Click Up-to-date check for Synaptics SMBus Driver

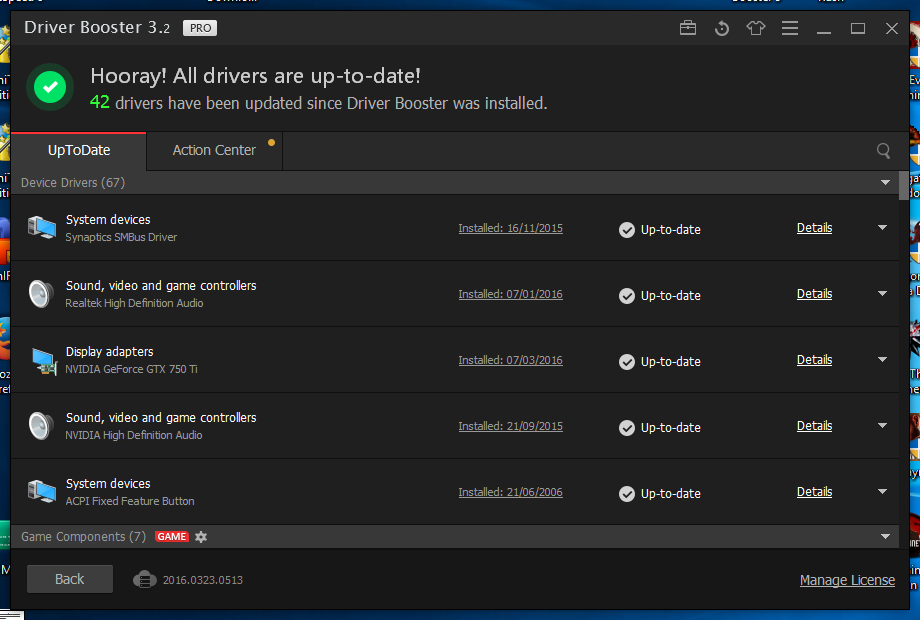tap(627, 230)
